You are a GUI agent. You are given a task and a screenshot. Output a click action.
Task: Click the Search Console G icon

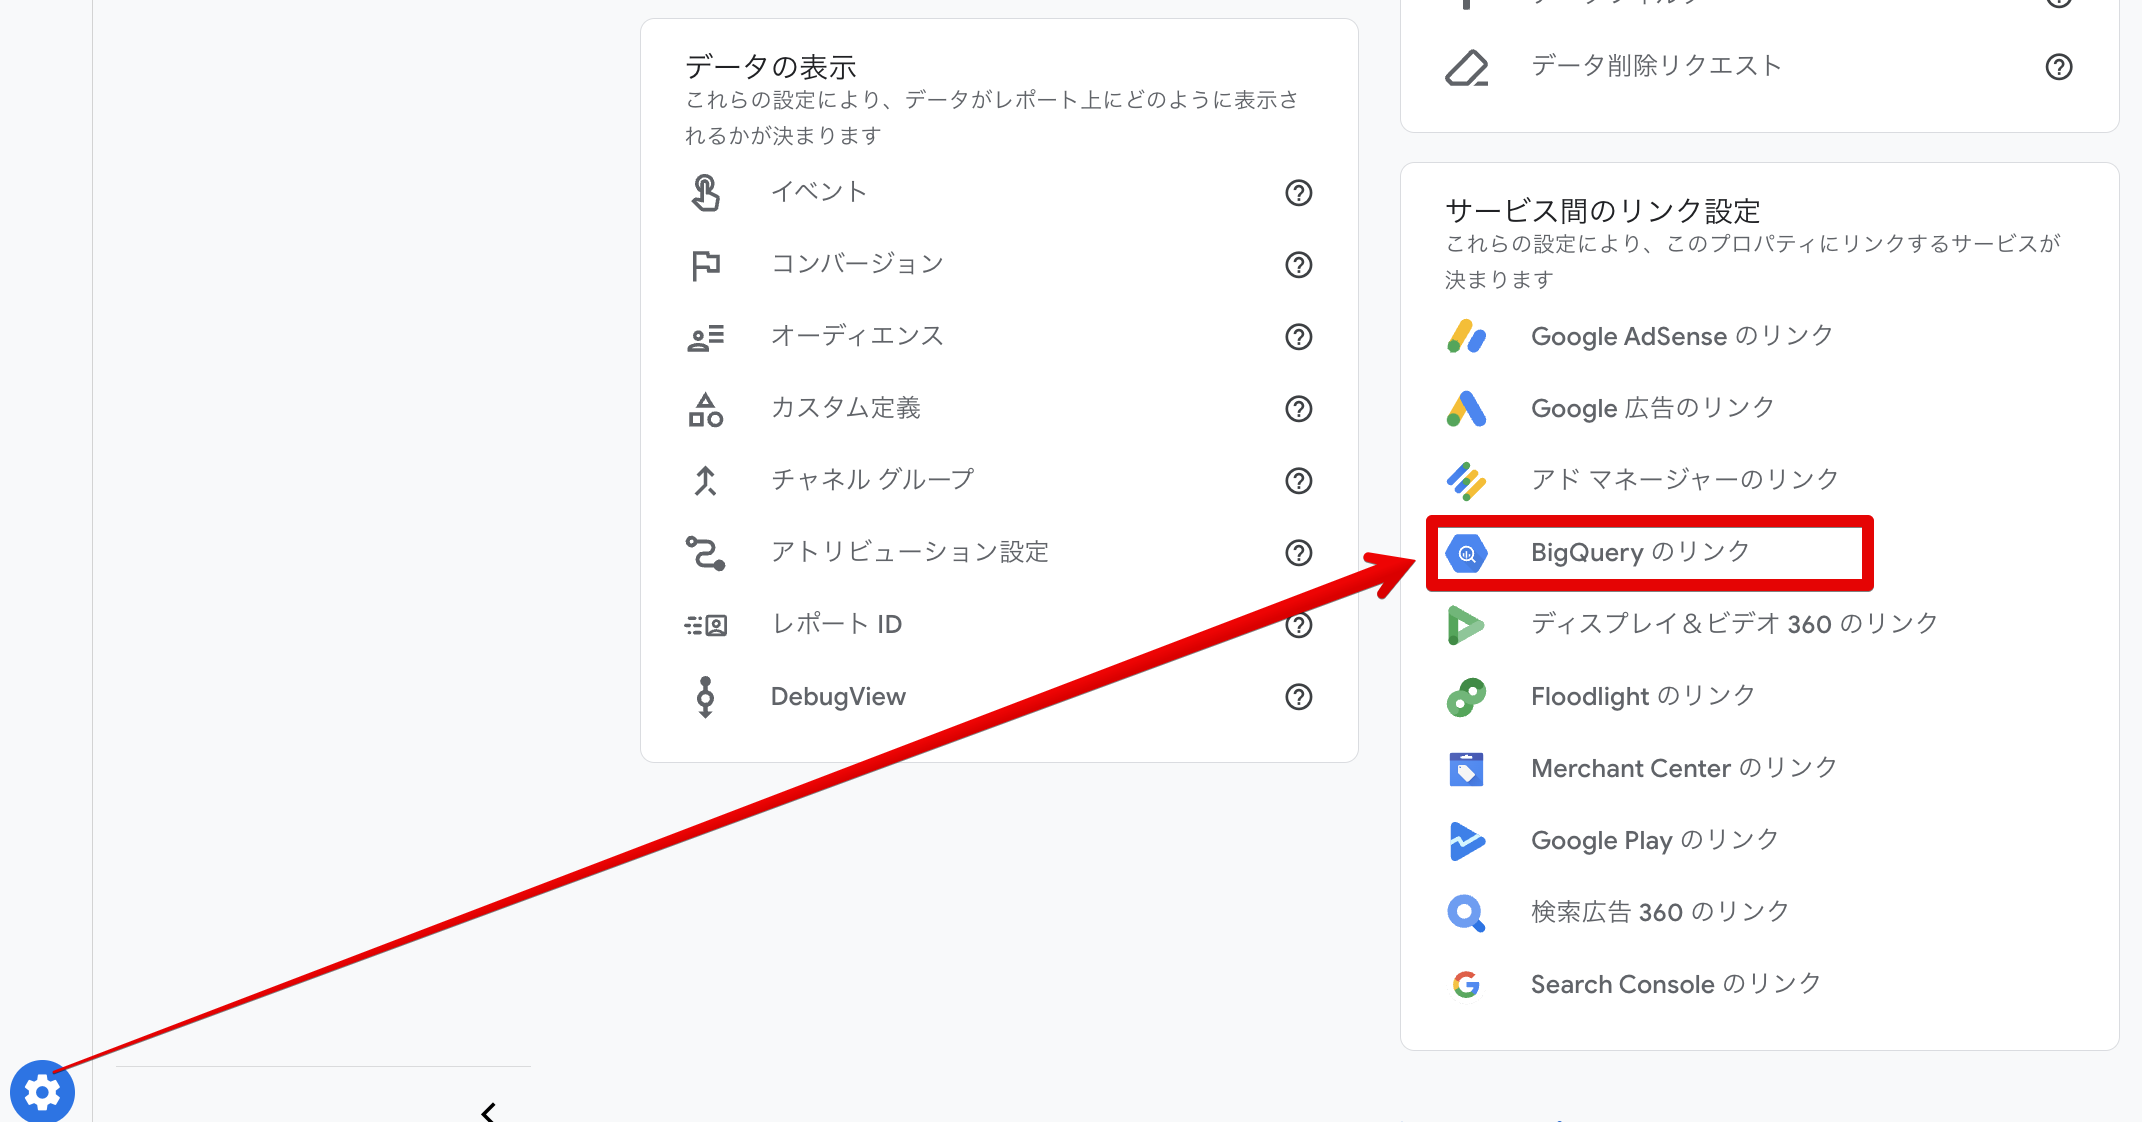(1465, 984)
